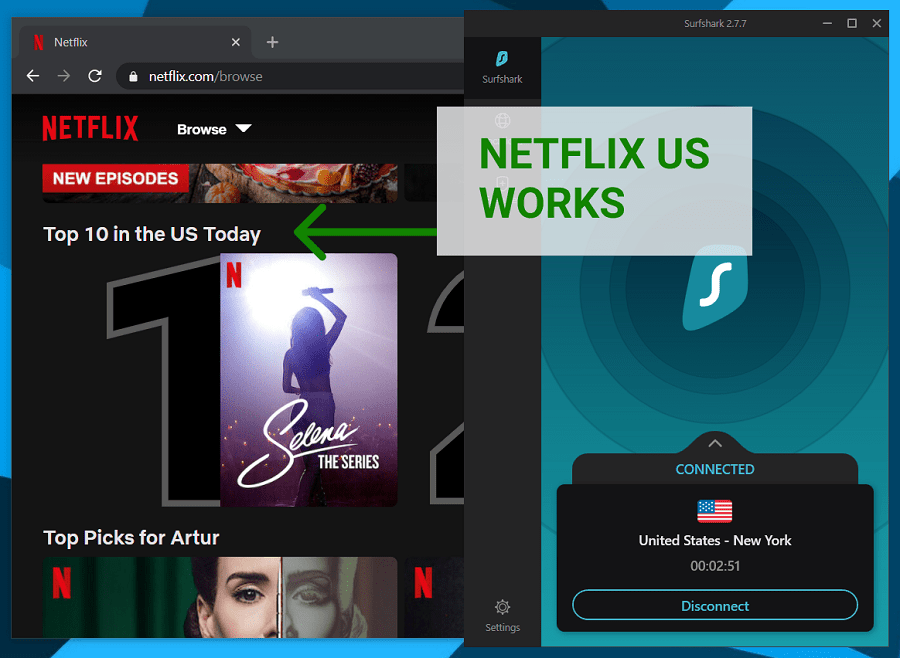Click the 'Top Picks for Artur' heading

131,538
